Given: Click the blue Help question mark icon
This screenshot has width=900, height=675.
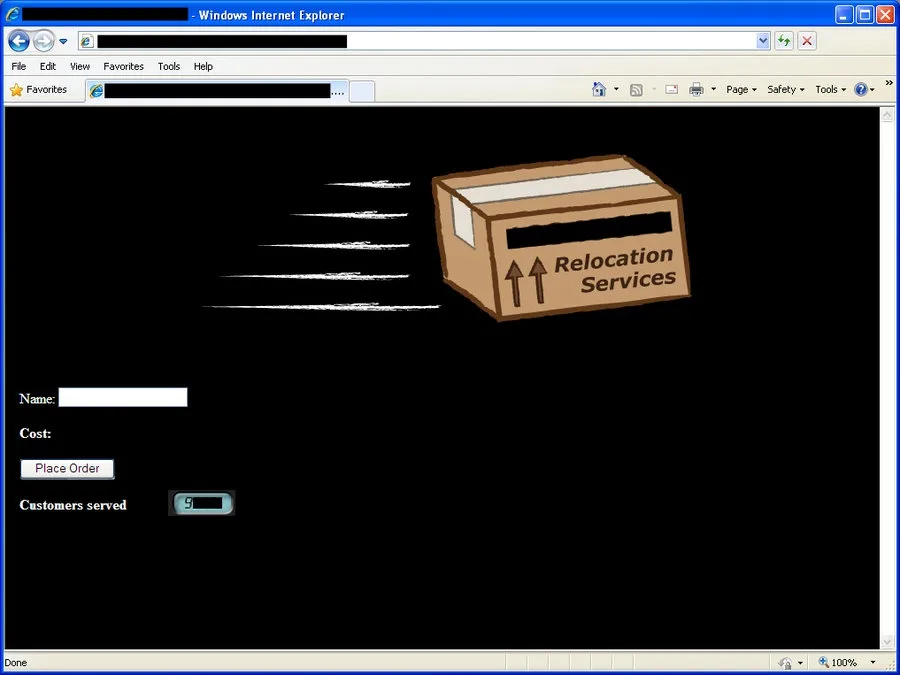Looking at the screenshot, I should point(860,90).
